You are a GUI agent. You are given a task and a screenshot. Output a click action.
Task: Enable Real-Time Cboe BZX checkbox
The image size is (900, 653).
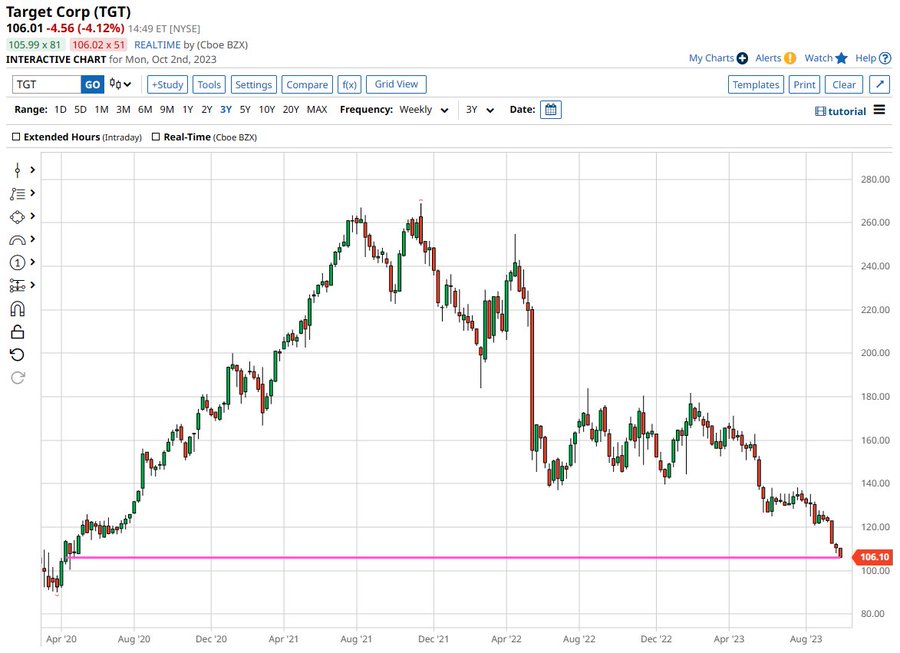[x=156, y=137]
